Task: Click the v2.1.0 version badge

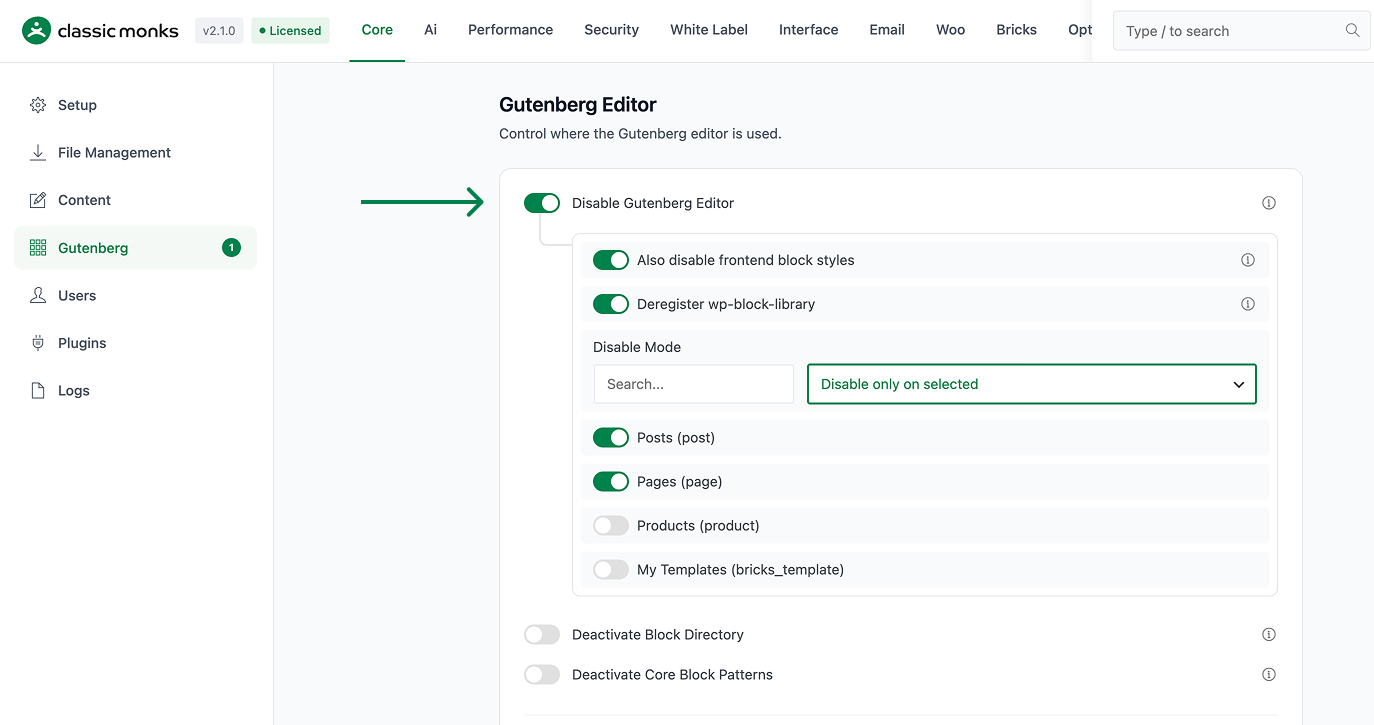Action: point(219,31)
